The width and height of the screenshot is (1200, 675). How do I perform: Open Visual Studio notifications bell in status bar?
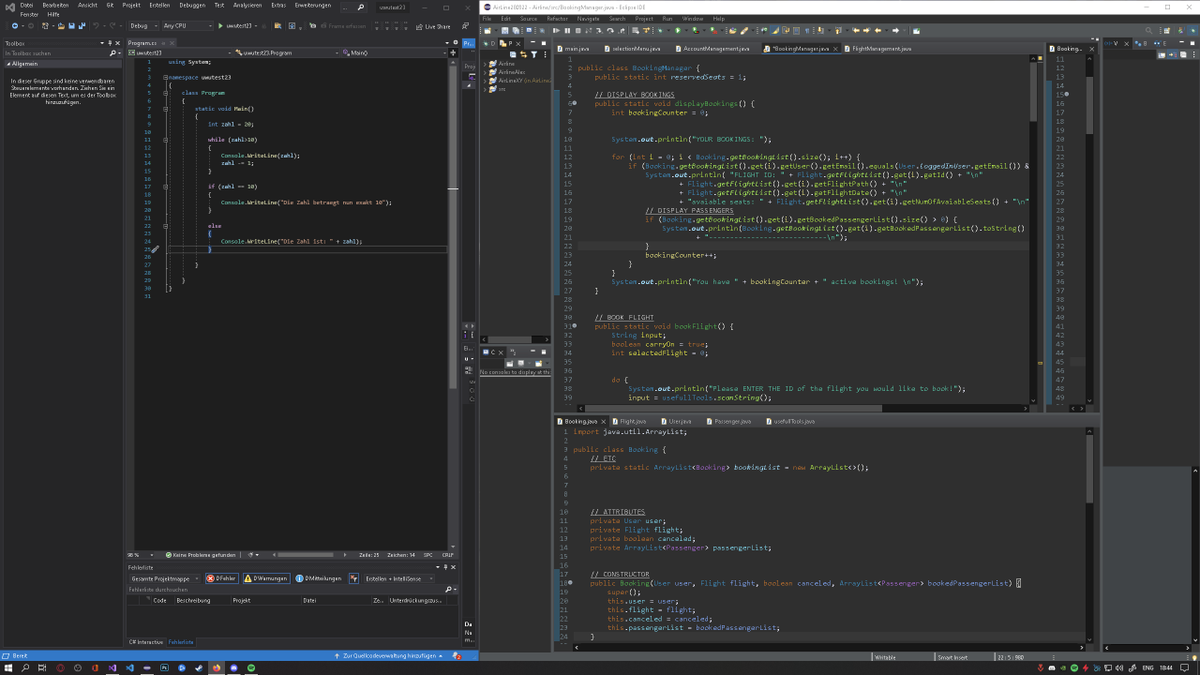coord(456,656)
